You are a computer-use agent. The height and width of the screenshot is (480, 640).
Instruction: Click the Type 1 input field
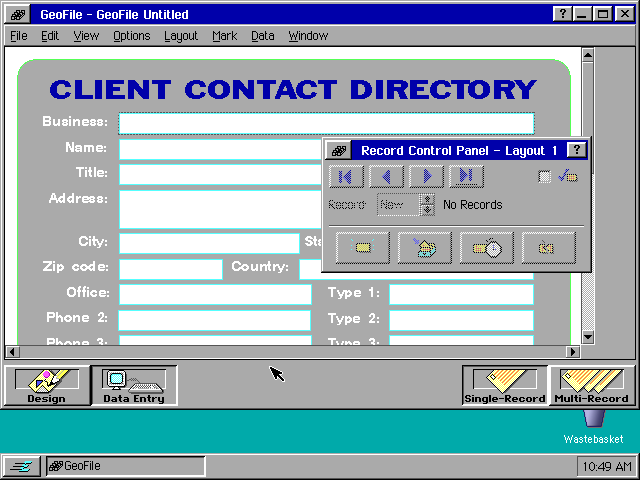pyautogui.click(x=461, y=294)
